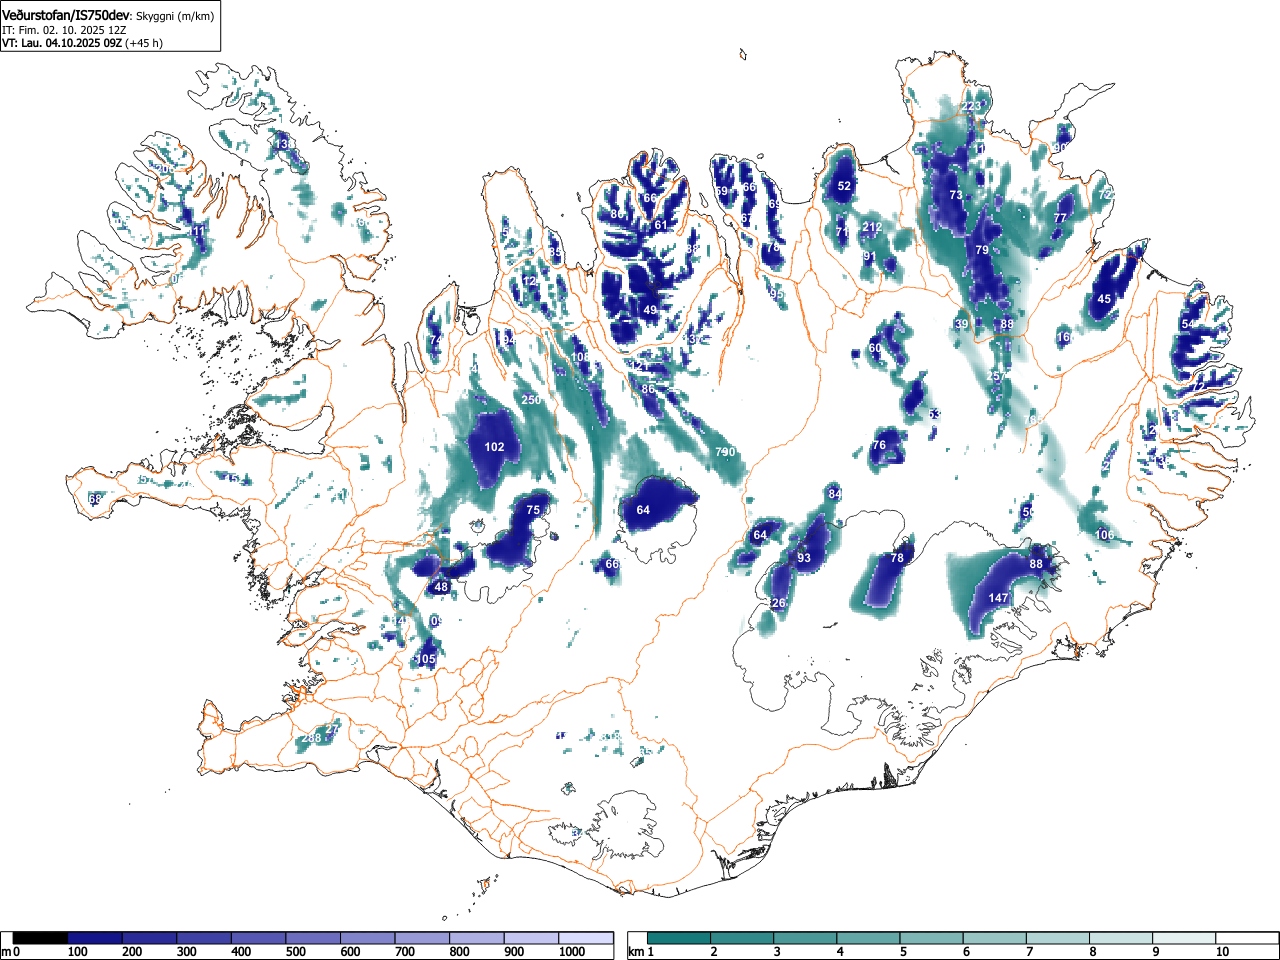Click the 'km' unit label on the scale
This screenshot has height=960, width=1280.
[635, 952]
